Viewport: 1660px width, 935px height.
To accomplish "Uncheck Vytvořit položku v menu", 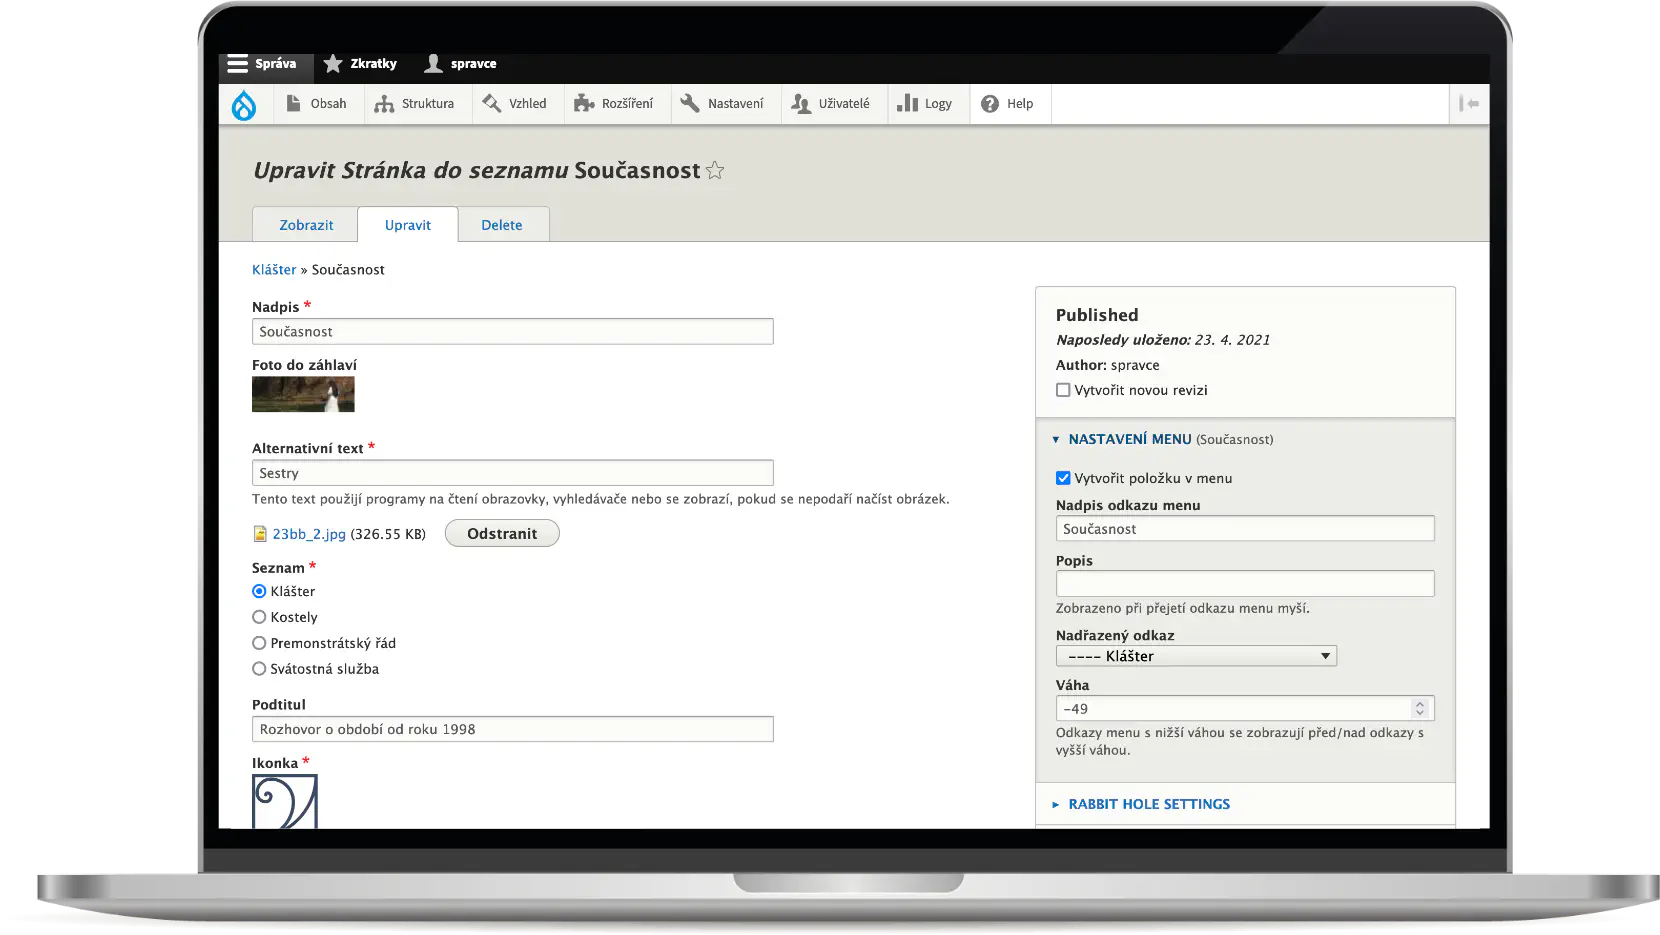I will coord(1063,479).
